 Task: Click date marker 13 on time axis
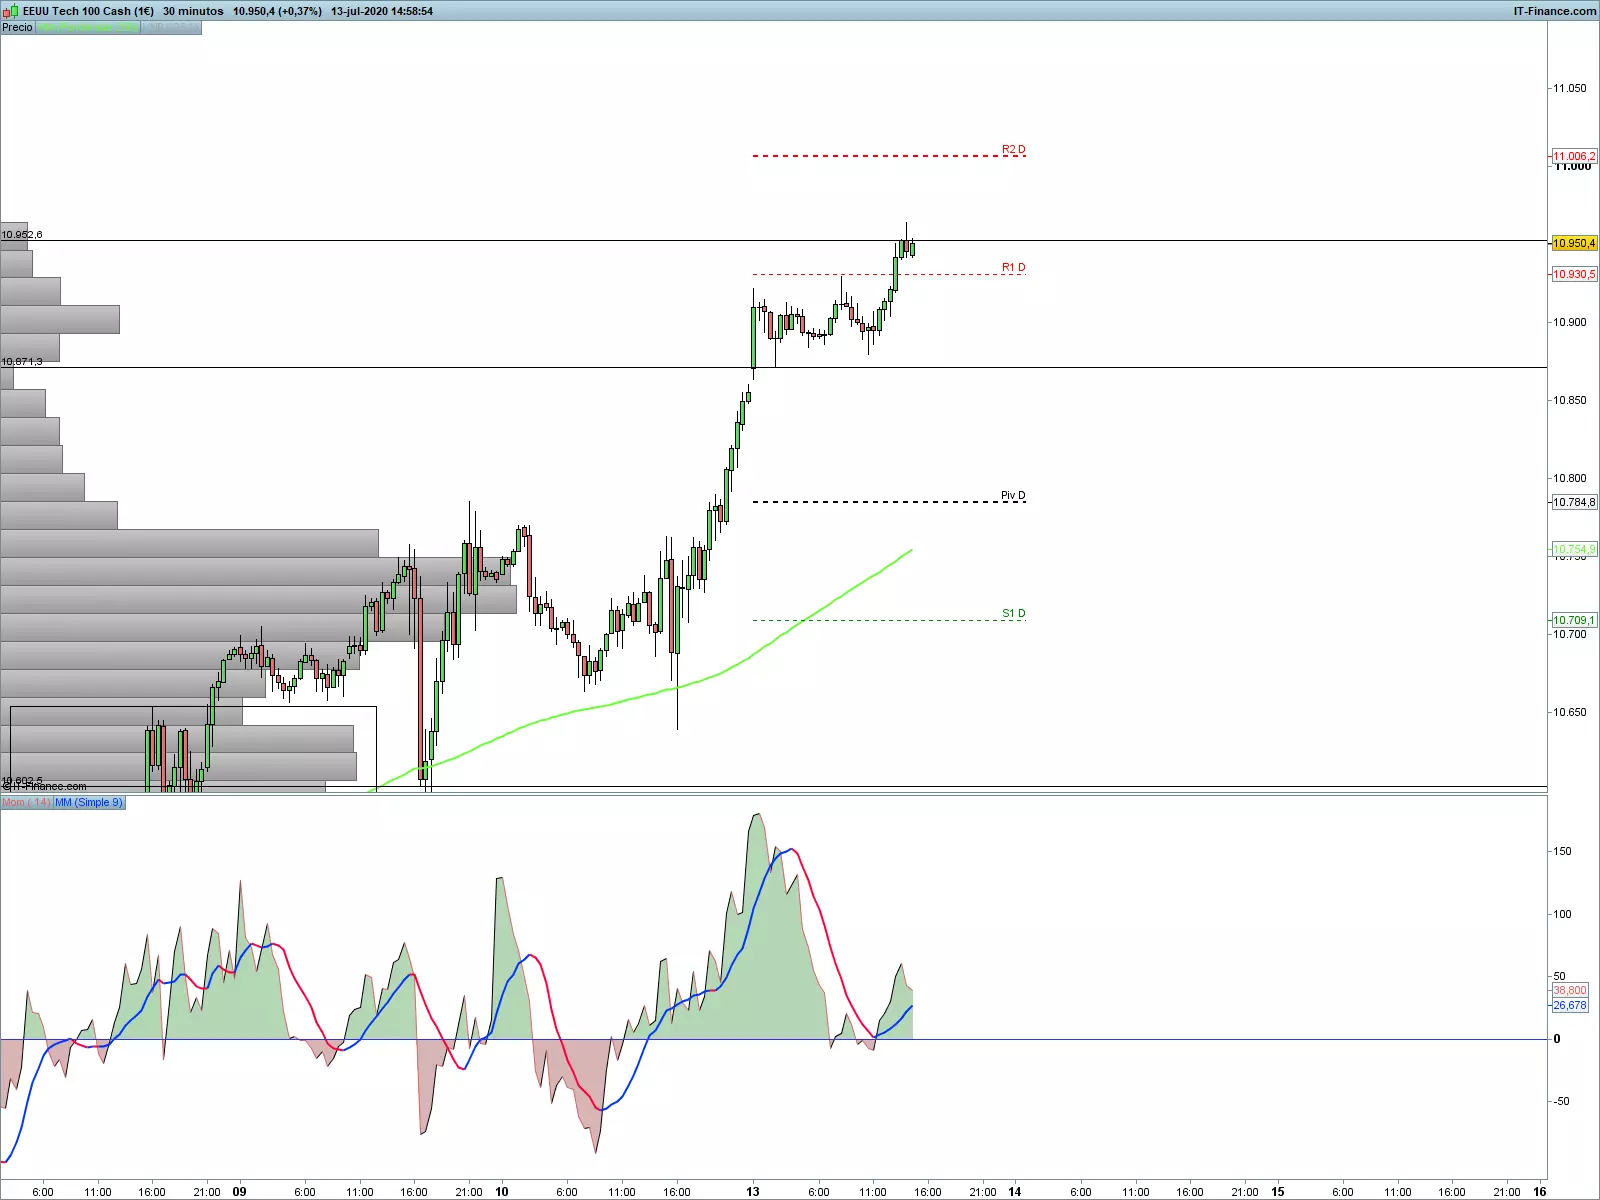pos(753,1191)
